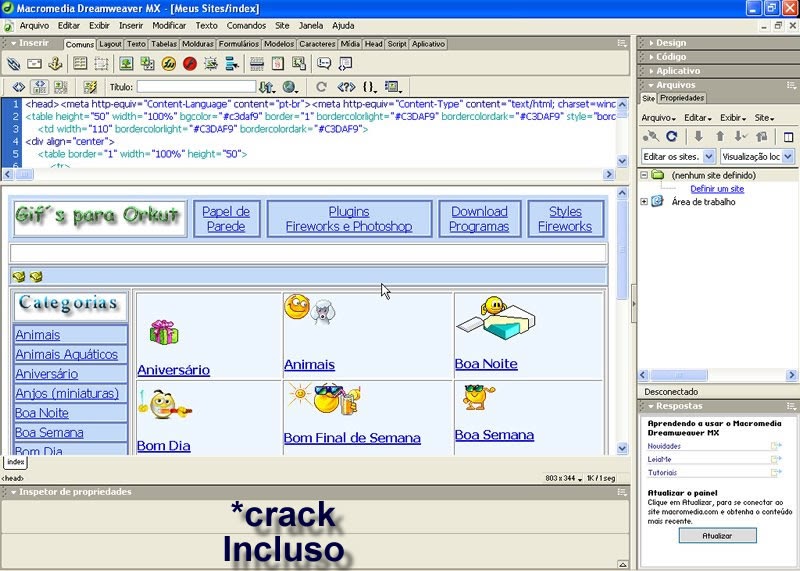Click the Put files up arrow
This screenshot has height=571, width=800.
point(719,136)
